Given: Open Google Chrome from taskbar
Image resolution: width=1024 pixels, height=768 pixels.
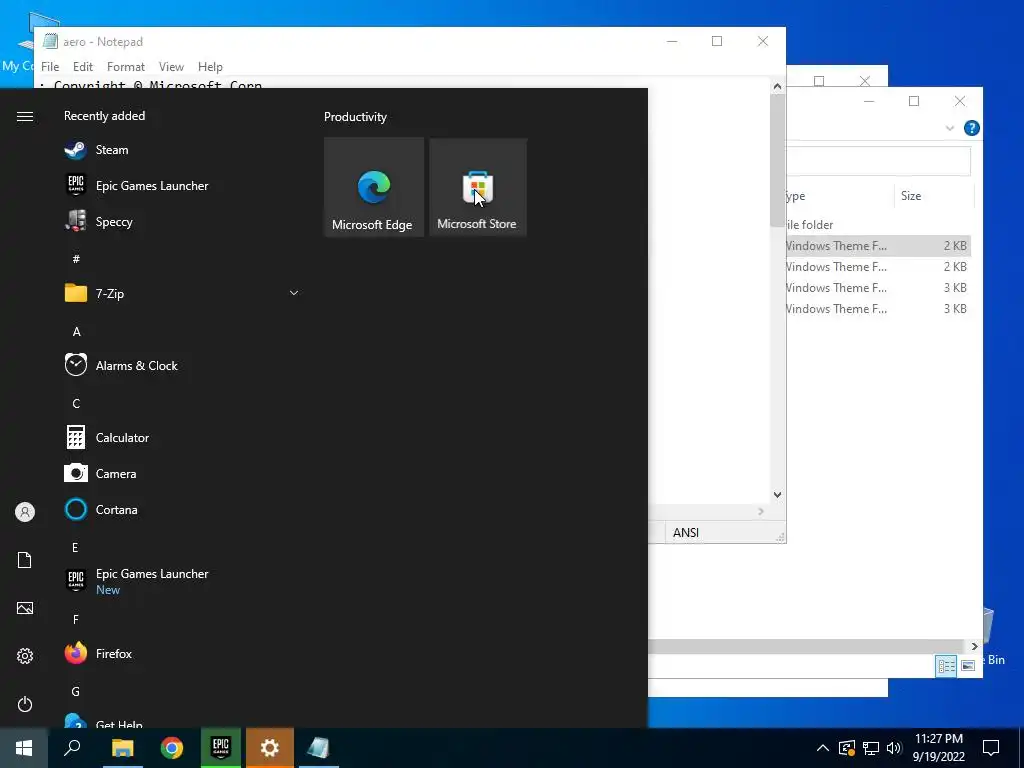Looking at the screenshot, I should coord(172,748).
